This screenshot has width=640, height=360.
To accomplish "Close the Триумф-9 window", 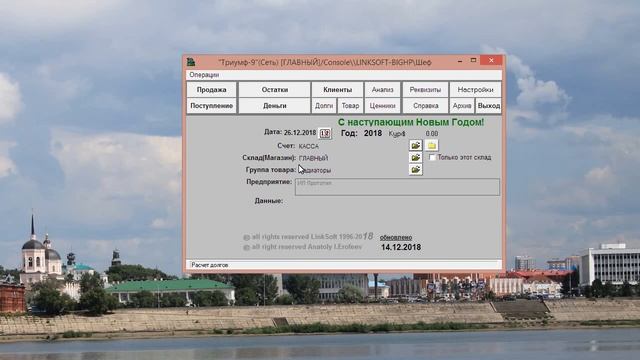I will tap(491, 60).
